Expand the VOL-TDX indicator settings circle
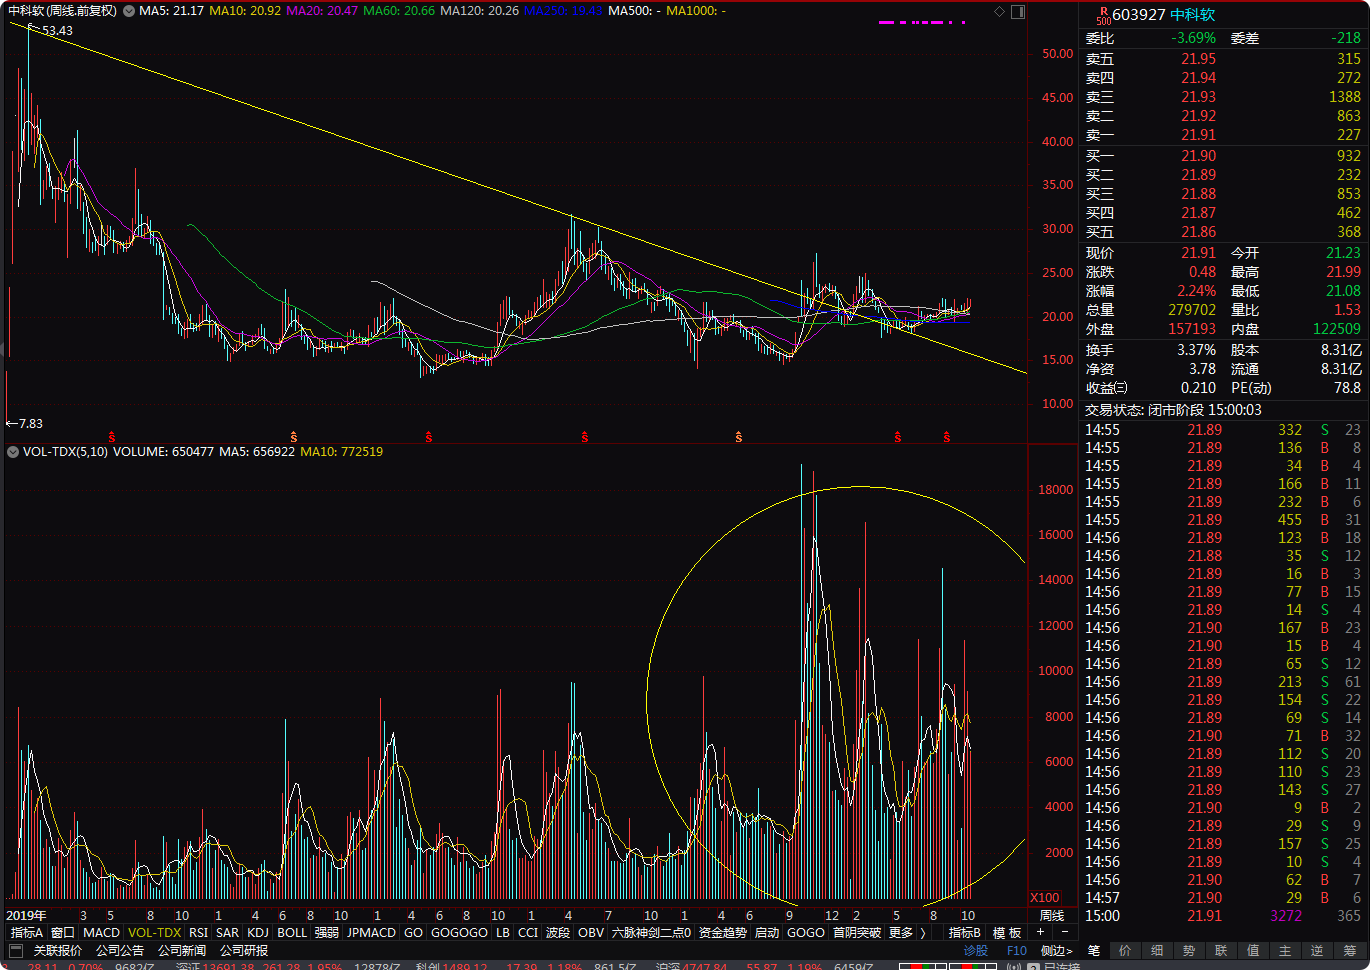This screenshot has height=970, width=1370. coord(13,452)
